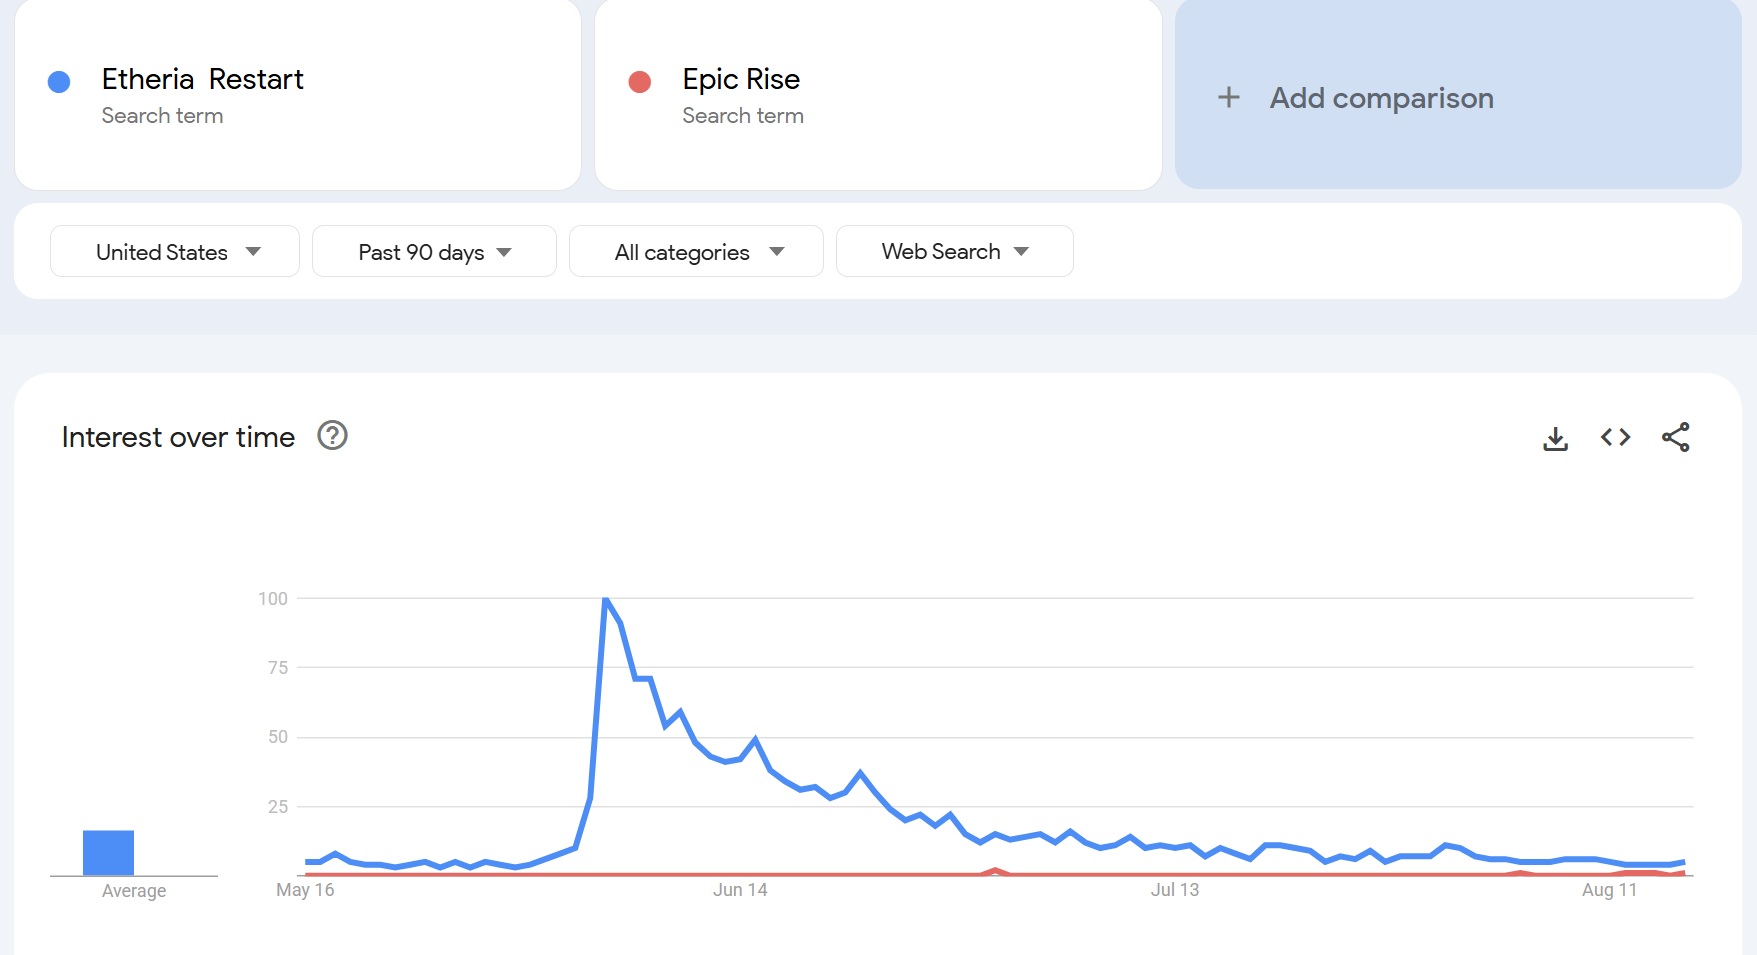Click the Jun 14 axis label
Viewport: 1757px width, 955px height.
pyautogui.click(x=740, y=890)
